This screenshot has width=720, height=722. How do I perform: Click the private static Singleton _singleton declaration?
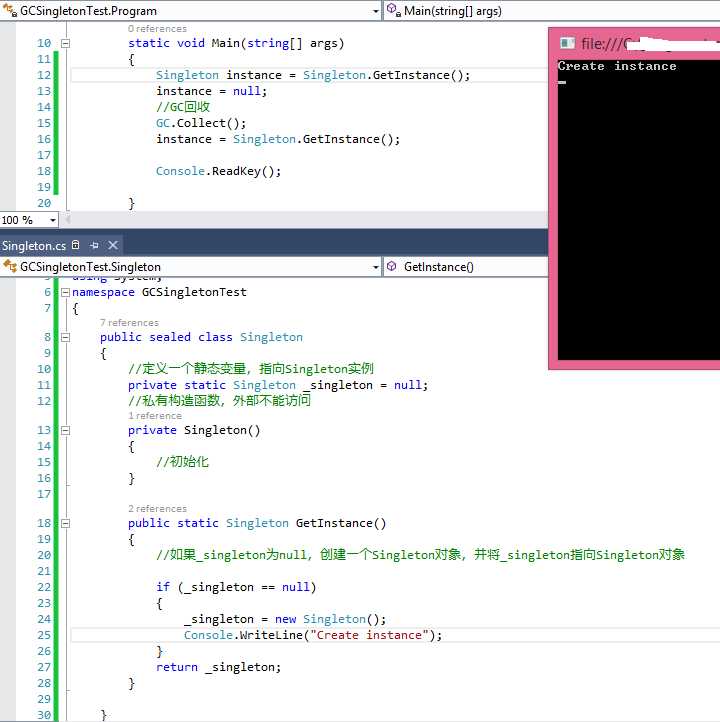coord(278,385)
